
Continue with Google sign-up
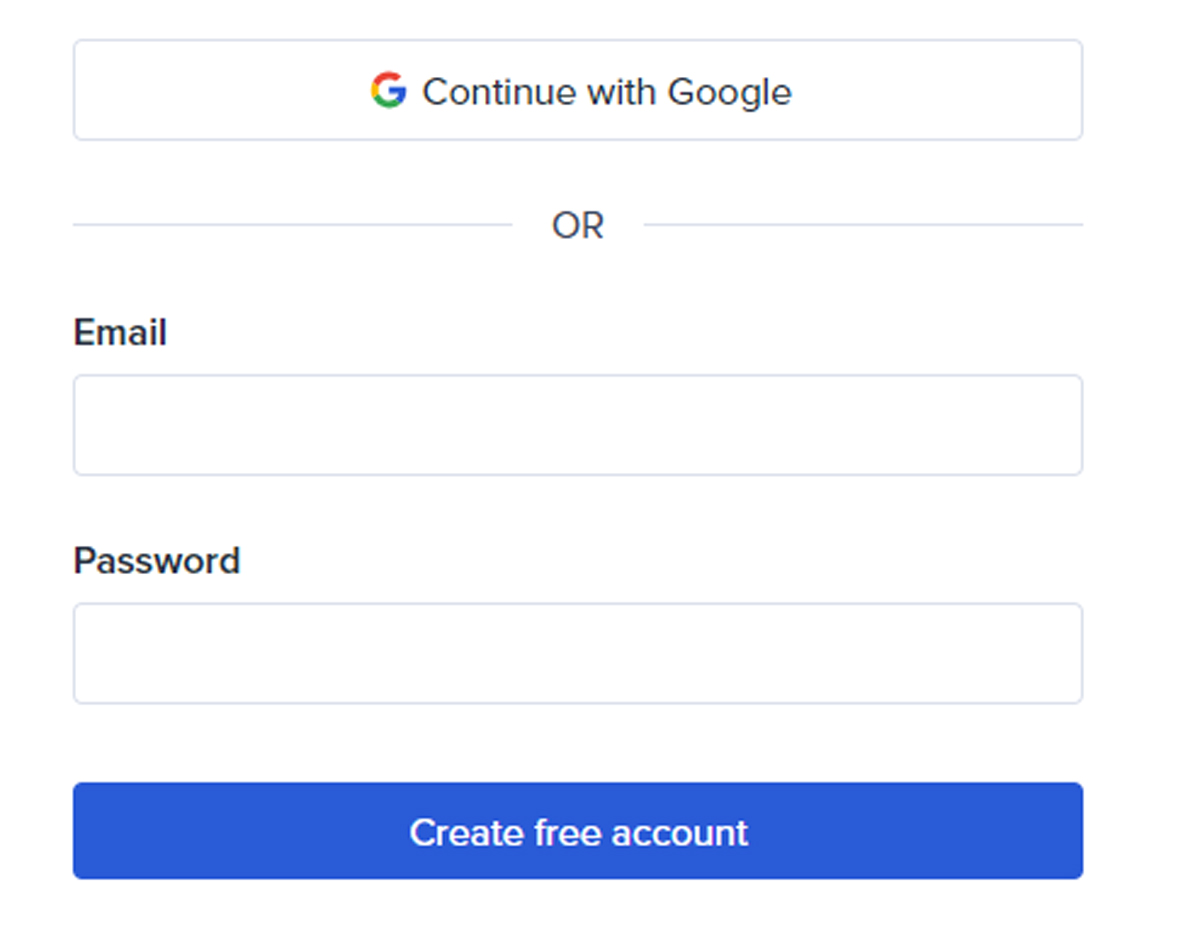578,91
